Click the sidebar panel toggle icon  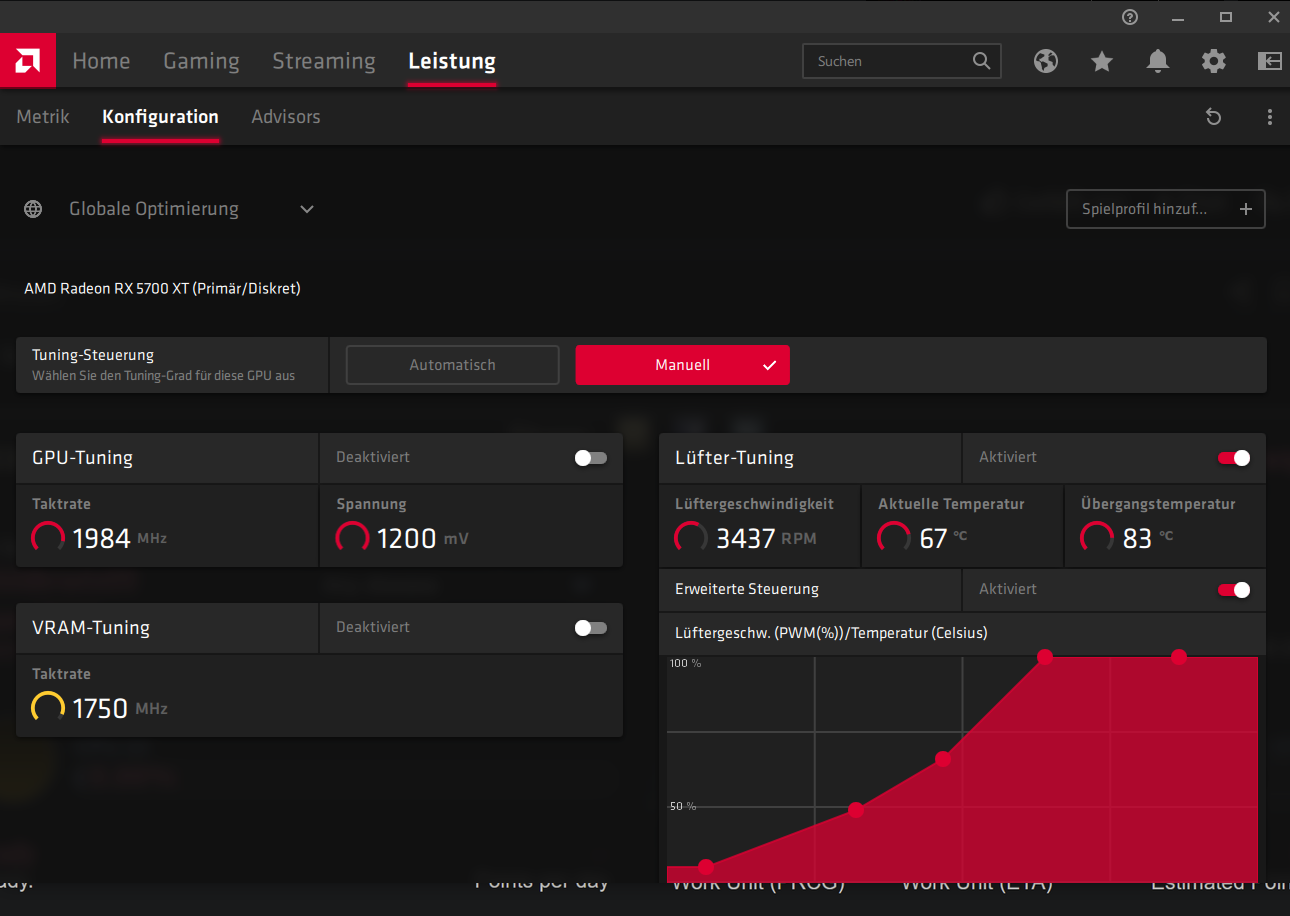(x=1269, y=61)
